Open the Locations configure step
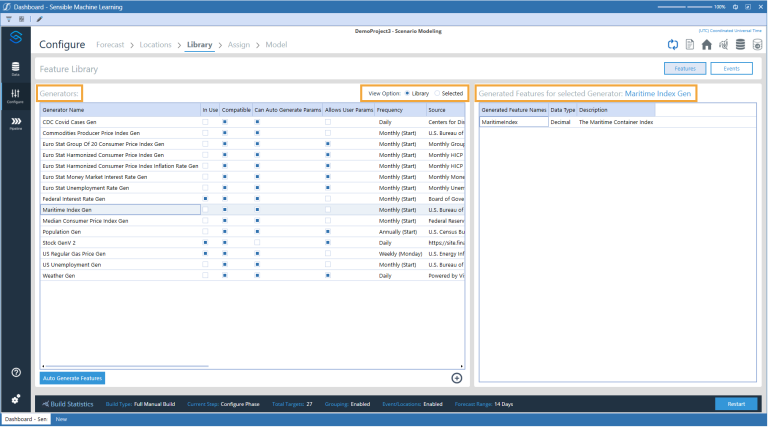 [x=156, y=45]
